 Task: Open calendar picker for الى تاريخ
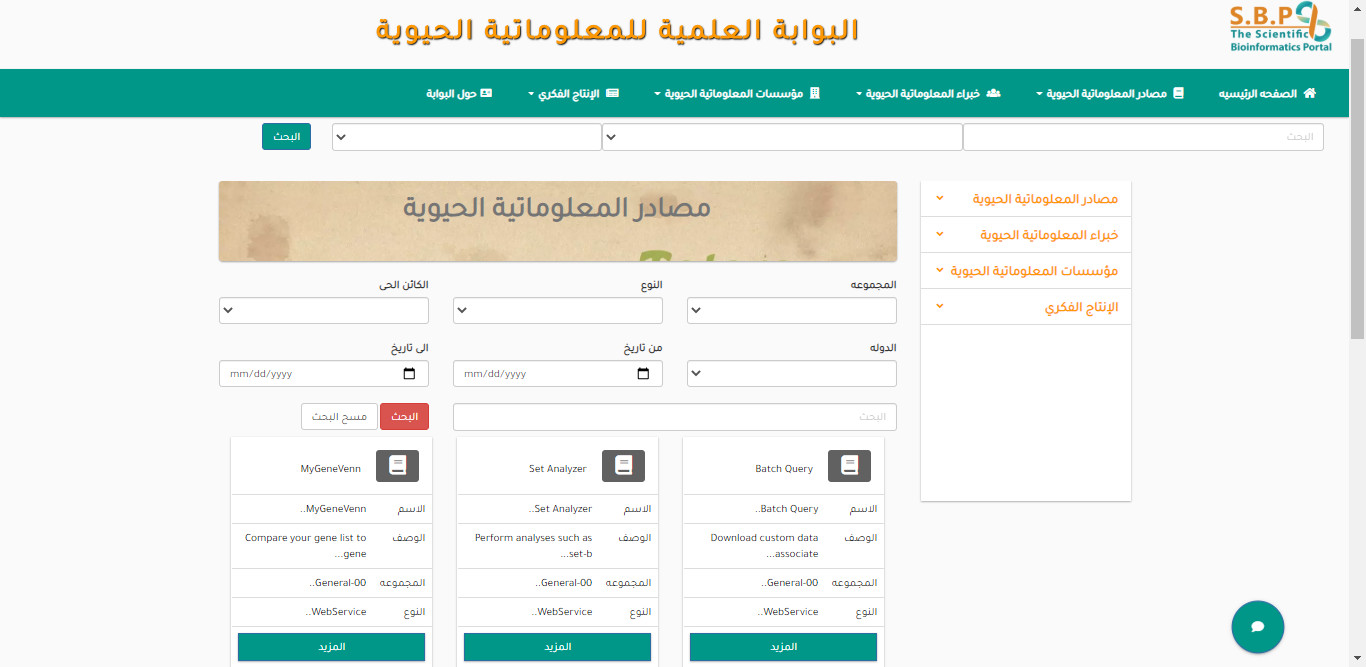coord(409,374)
